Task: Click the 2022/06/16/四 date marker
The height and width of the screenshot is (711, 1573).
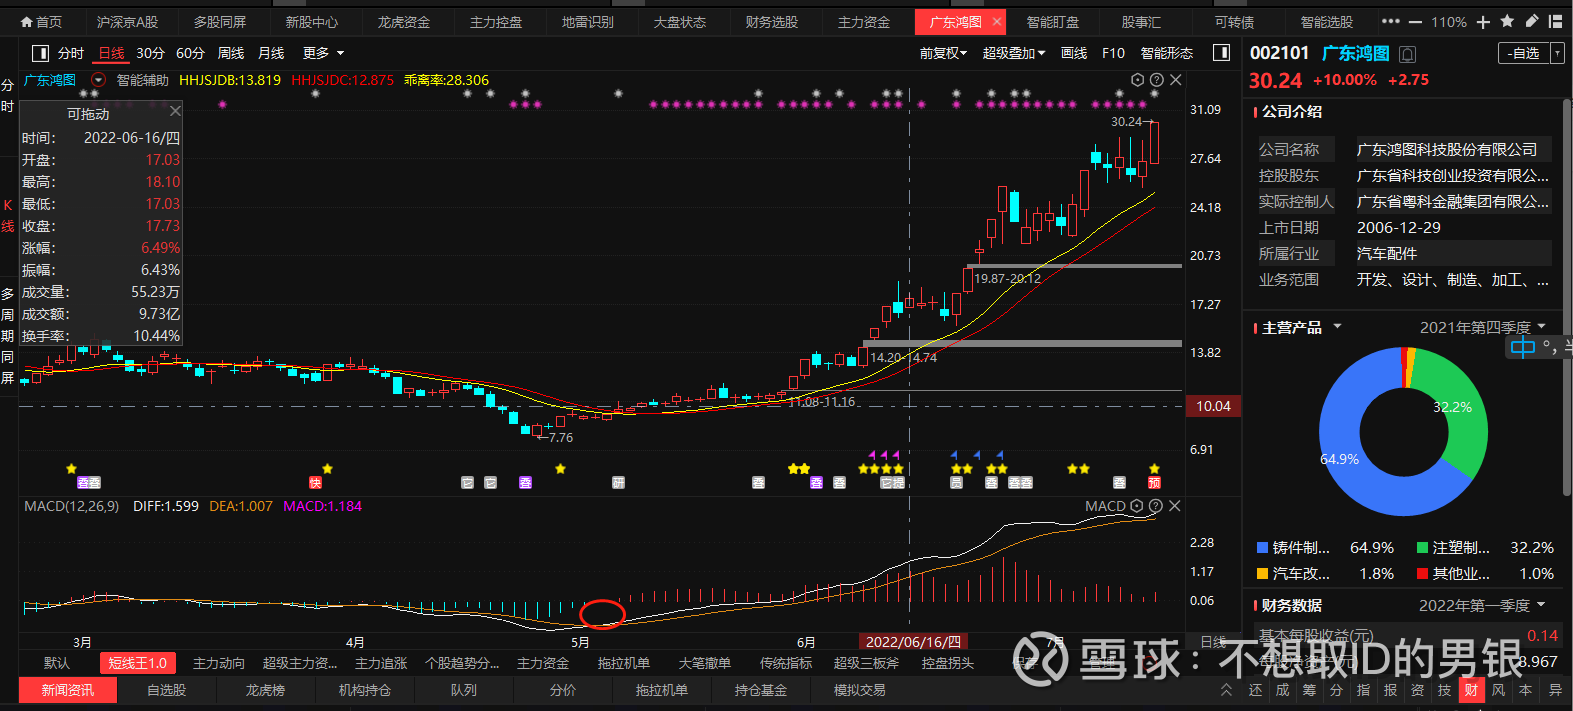Action: (x=913, y=642)
